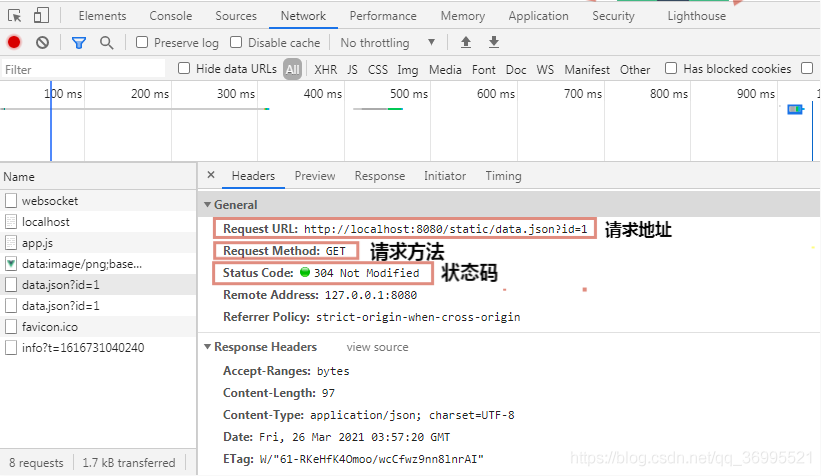Stop recording network log with red button
The height and width of the screenshot is (476, 821).
[14, 42]
